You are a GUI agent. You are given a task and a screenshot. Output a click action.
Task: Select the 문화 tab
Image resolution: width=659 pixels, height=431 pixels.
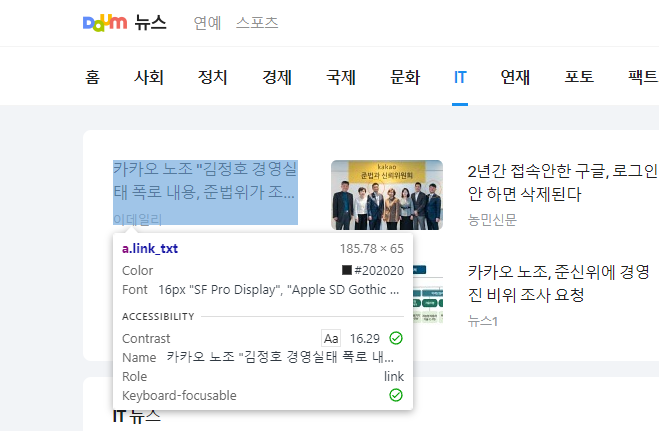coord(405,77)
